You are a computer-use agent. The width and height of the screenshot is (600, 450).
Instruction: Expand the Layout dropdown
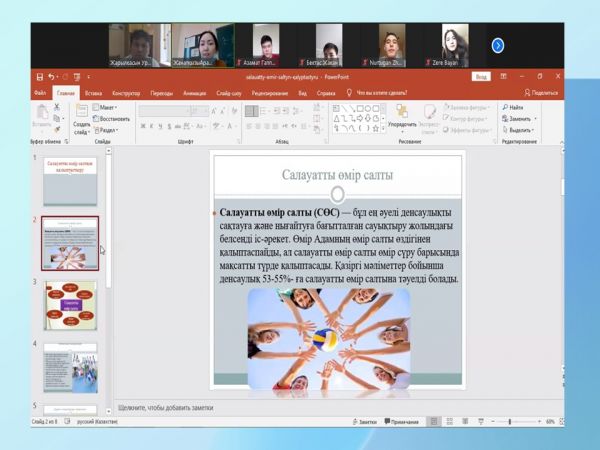[x=107, y=107]
